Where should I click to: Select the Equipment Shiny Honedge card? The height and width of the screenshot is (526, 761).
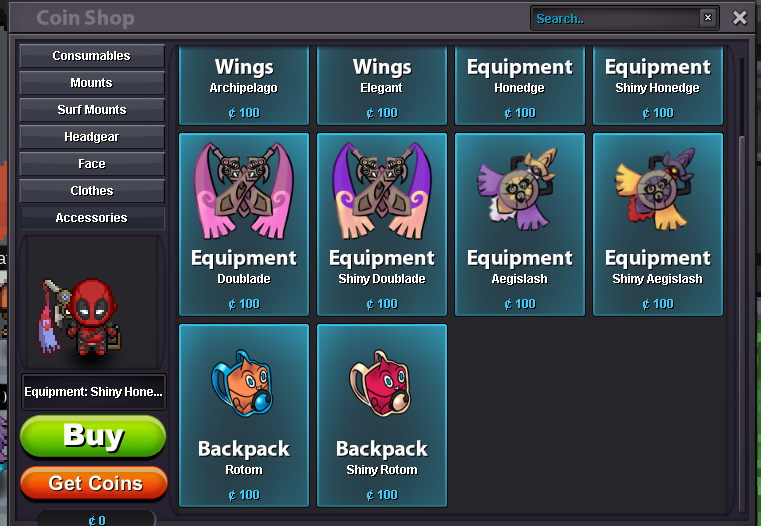point(658,85)
